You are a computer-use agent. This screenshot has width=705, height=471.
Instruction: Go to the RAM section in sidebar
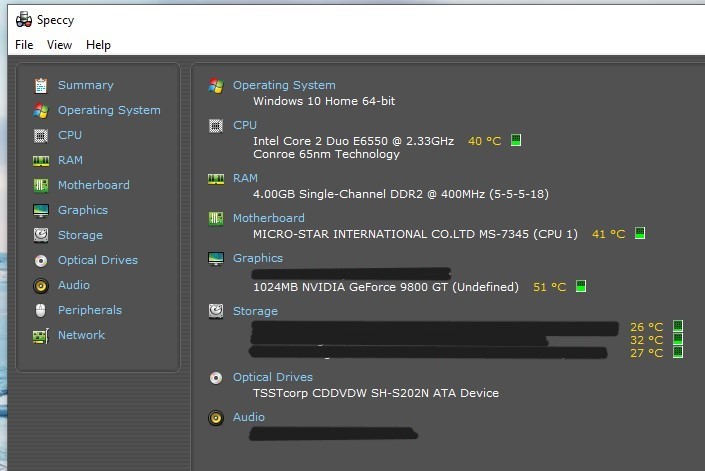click(71, 160)
